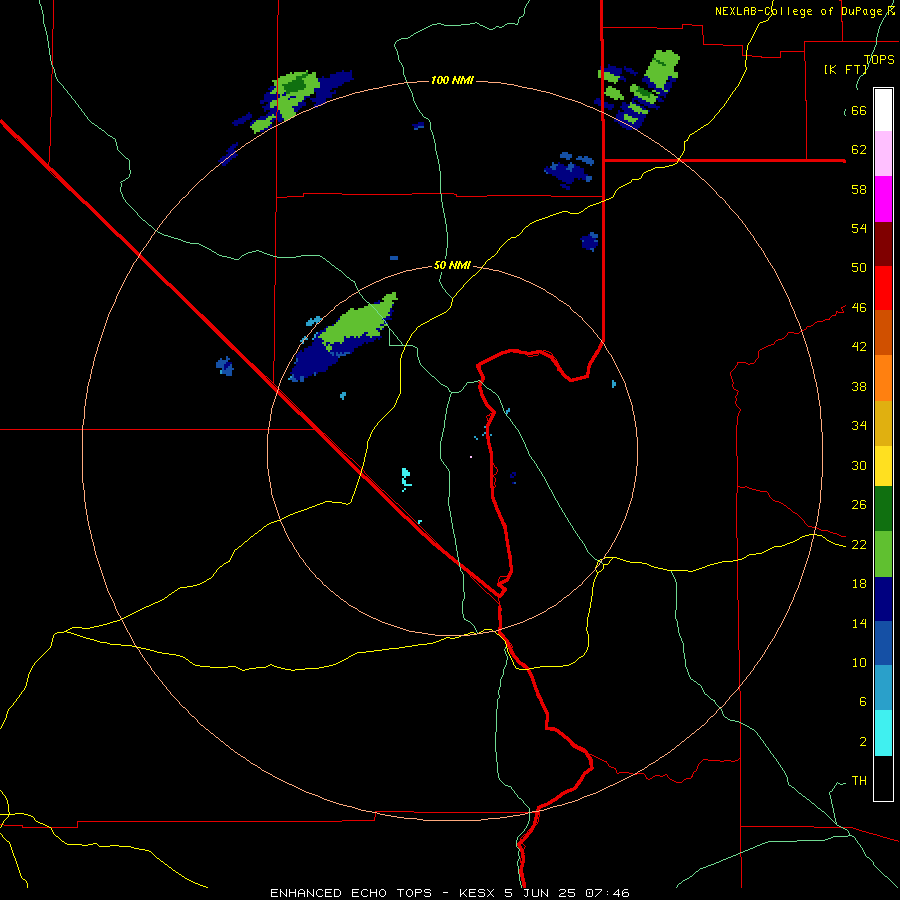This screenshot has width=900, height=900.
Task: Click the "100 NMI" range ring label
Action: pos(452,80)
